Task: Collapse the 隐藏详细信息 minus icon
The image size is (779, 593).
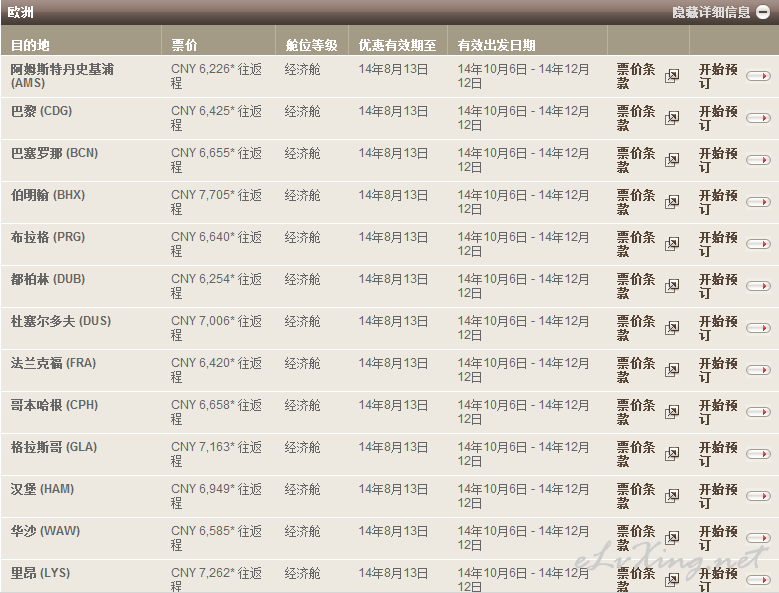Action: (x=763, y=12)
